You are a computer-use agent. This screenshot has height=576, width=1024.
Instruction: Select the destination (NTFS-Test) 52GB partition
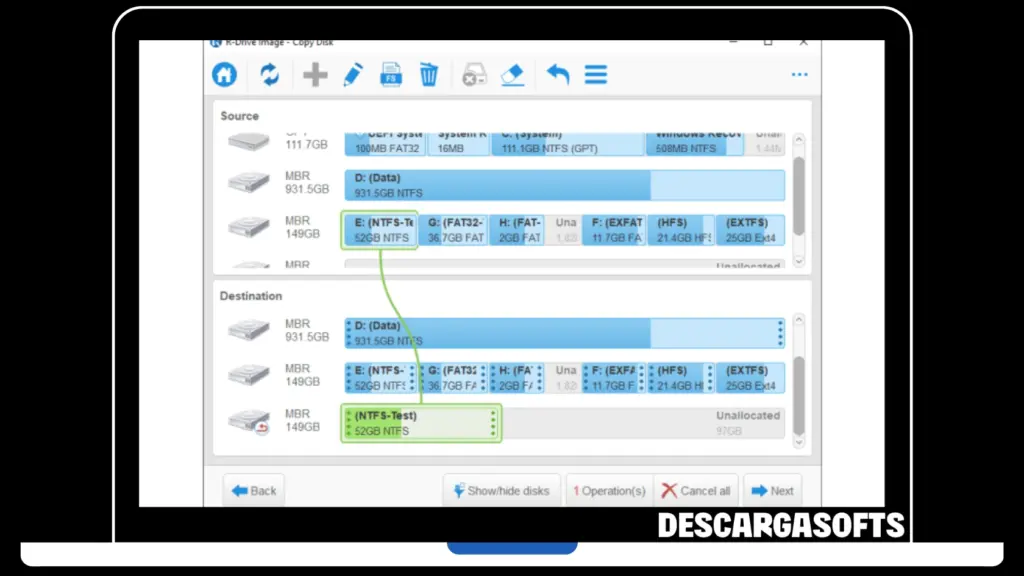coord(420,423)
